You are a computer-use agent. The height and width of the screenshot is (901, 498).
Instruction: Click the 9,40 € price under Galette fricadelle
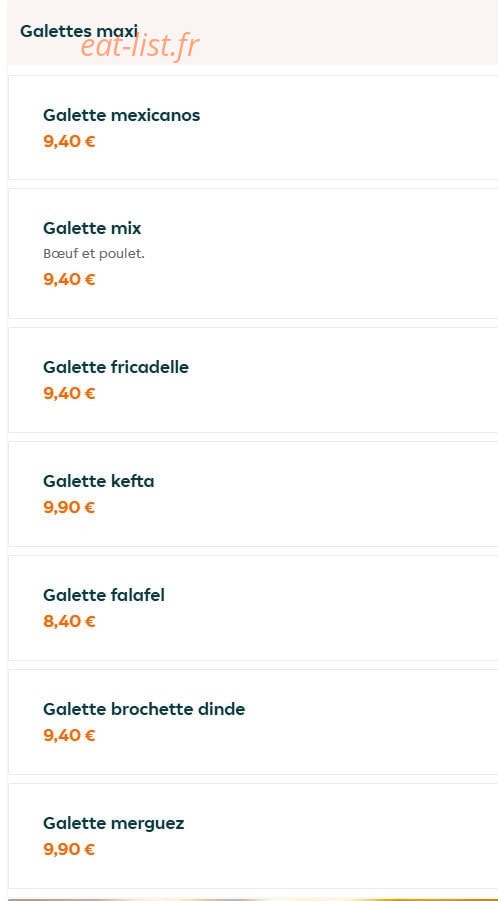[69, 394]
